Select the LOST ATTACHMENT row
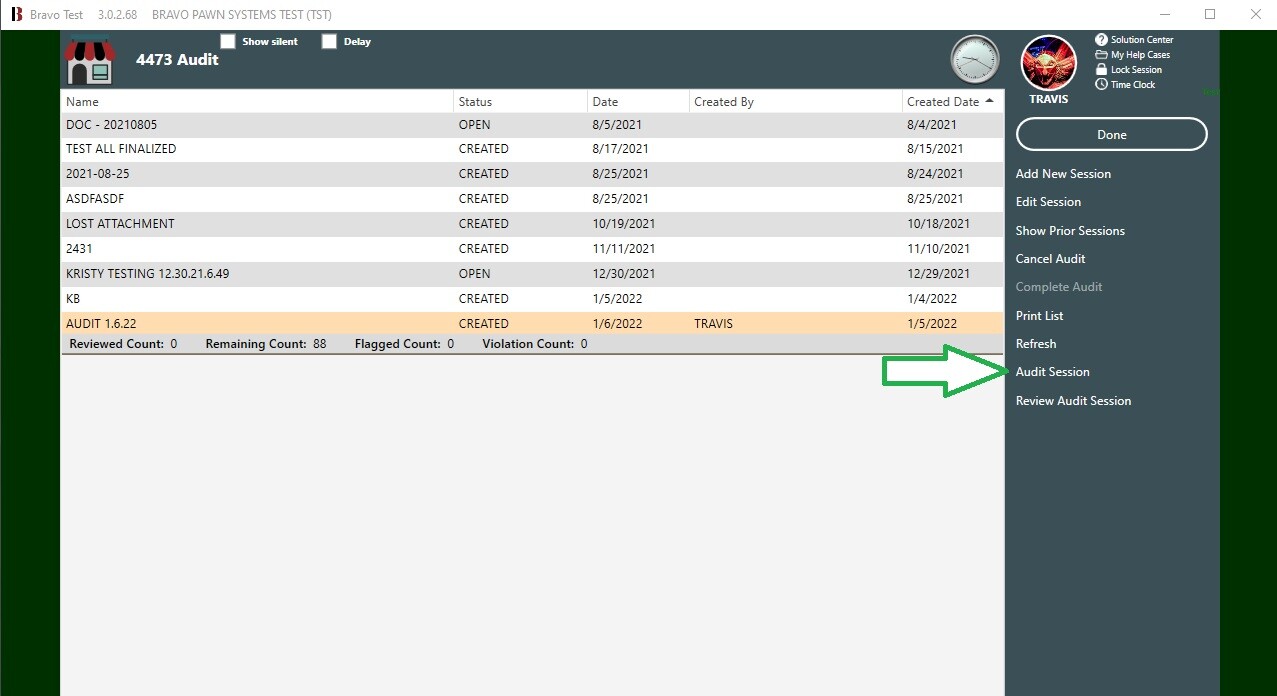Image resolution: width=1277 pixels, height=696 pixels. click(532, 224)
